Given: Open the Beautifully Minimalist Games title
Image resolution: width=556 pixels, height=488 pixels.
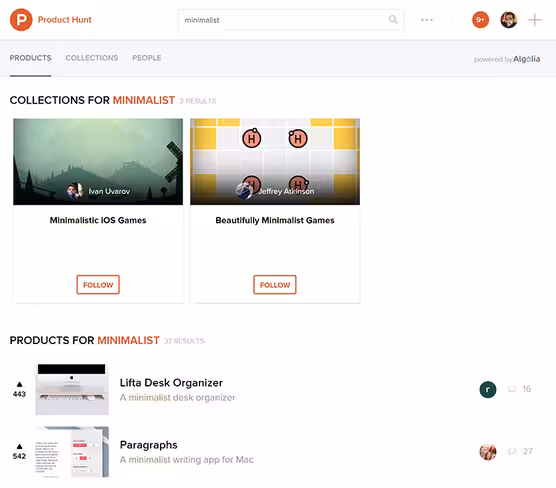Looking at the screenshot, I should (275, 220).
